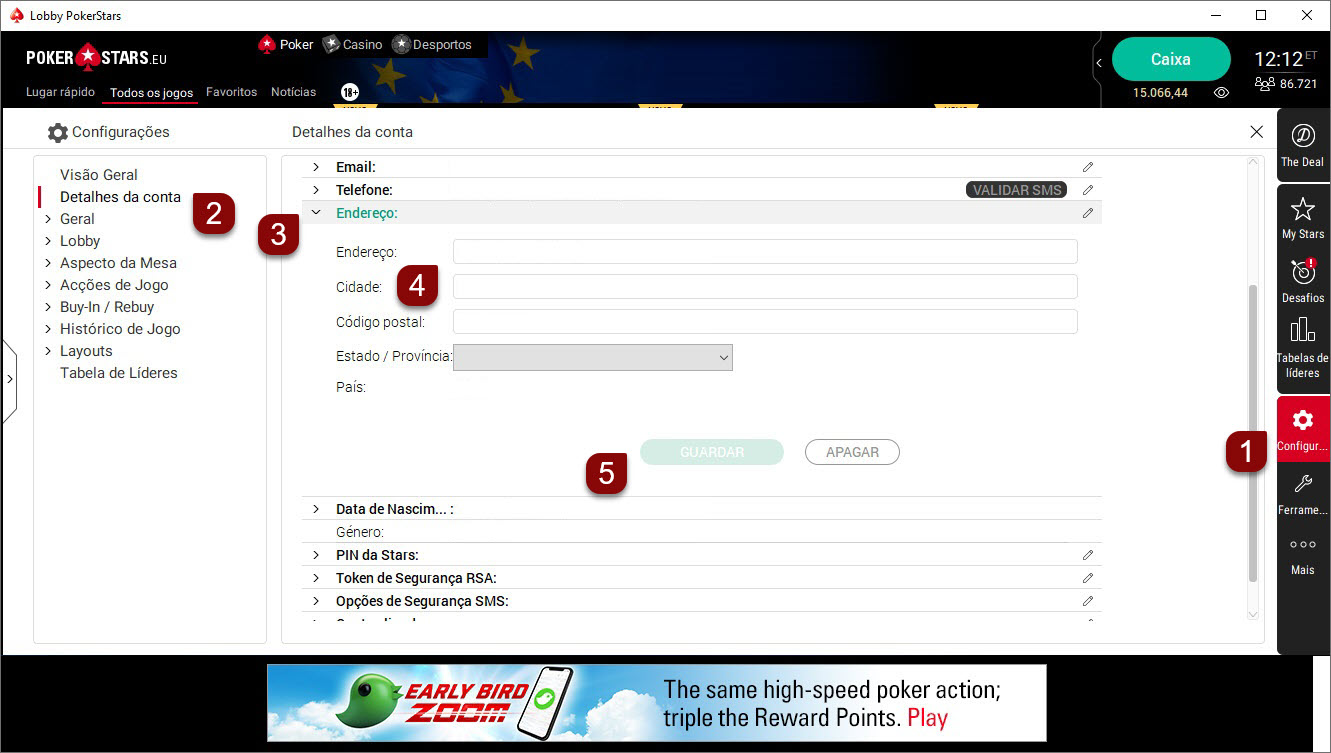The height and width of the screenshot is (753, 1331).
Task: Collapse the Endereço section
Action: (x=316, y=213)
